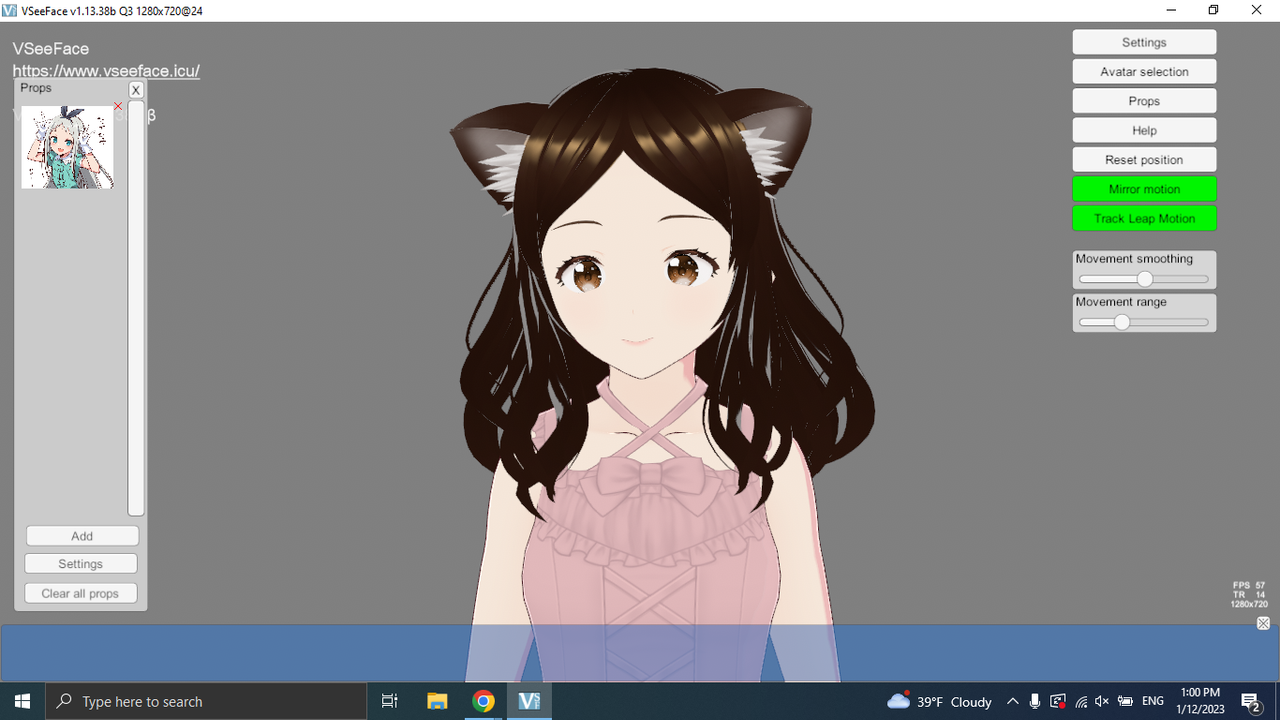Image resolution: width=1280 pixels, height=720 pixels.
Task: Add a new prop
Action: pos(82,536)
